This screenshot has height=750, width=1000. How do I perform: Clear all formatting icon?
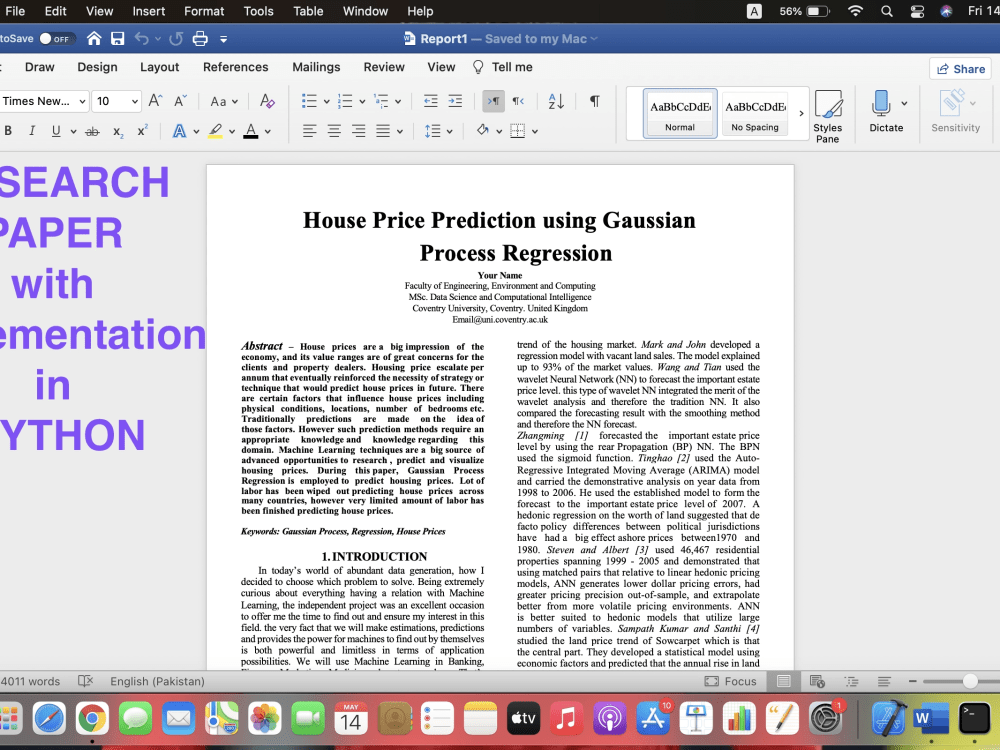coord(267,101)
